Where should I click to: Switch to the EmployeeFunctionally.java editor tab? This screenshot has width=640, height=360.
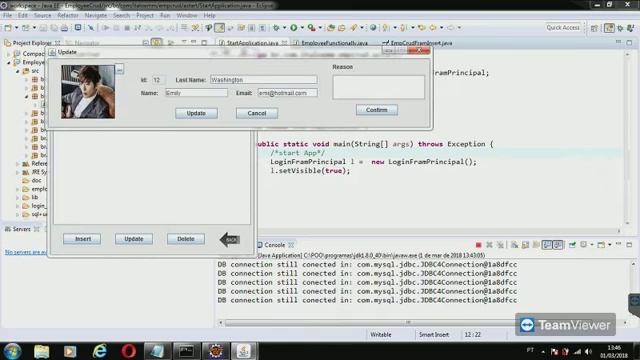click(x=334, y=43)
